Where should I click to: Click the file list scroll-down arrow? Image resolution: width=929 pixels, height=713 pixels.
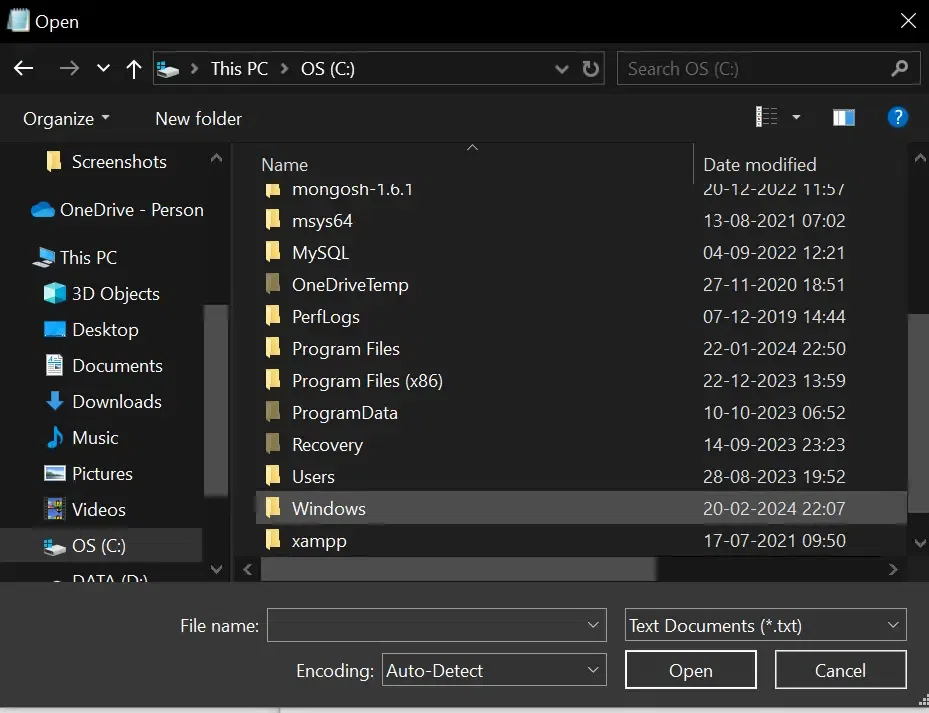click(920, 543)
